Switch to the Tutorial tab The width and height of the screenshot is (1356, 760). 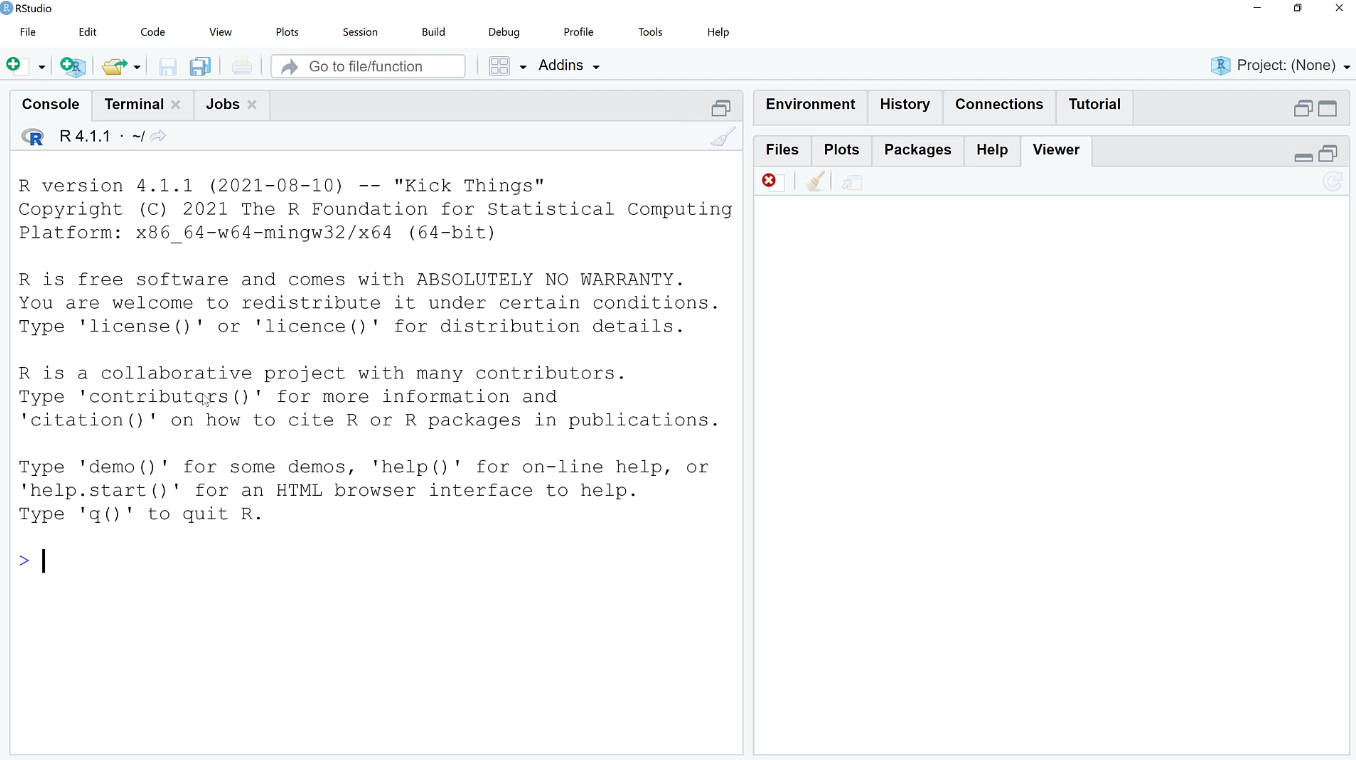(1095, 105)
